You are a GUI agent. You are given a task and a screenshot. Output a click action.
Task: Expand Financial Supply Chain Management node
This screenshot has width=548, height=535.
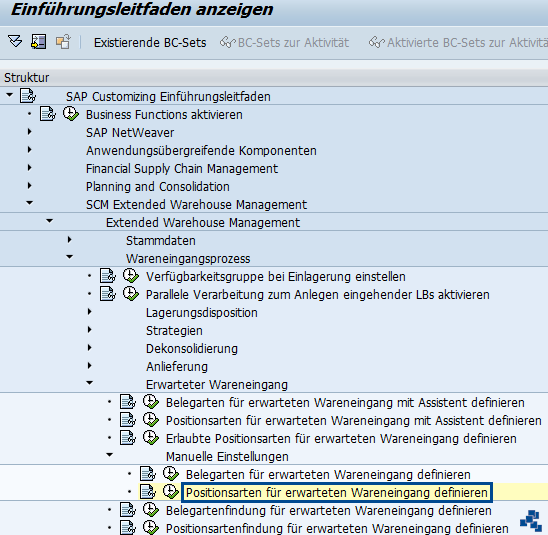[x=29, y=168]
